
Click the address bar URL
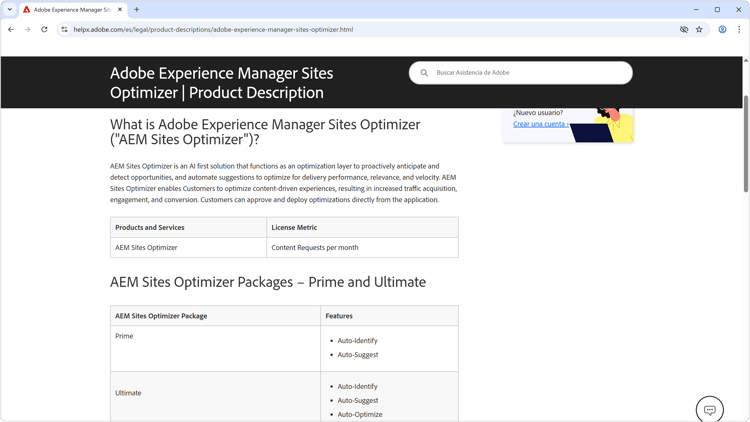tap(213, 29)
